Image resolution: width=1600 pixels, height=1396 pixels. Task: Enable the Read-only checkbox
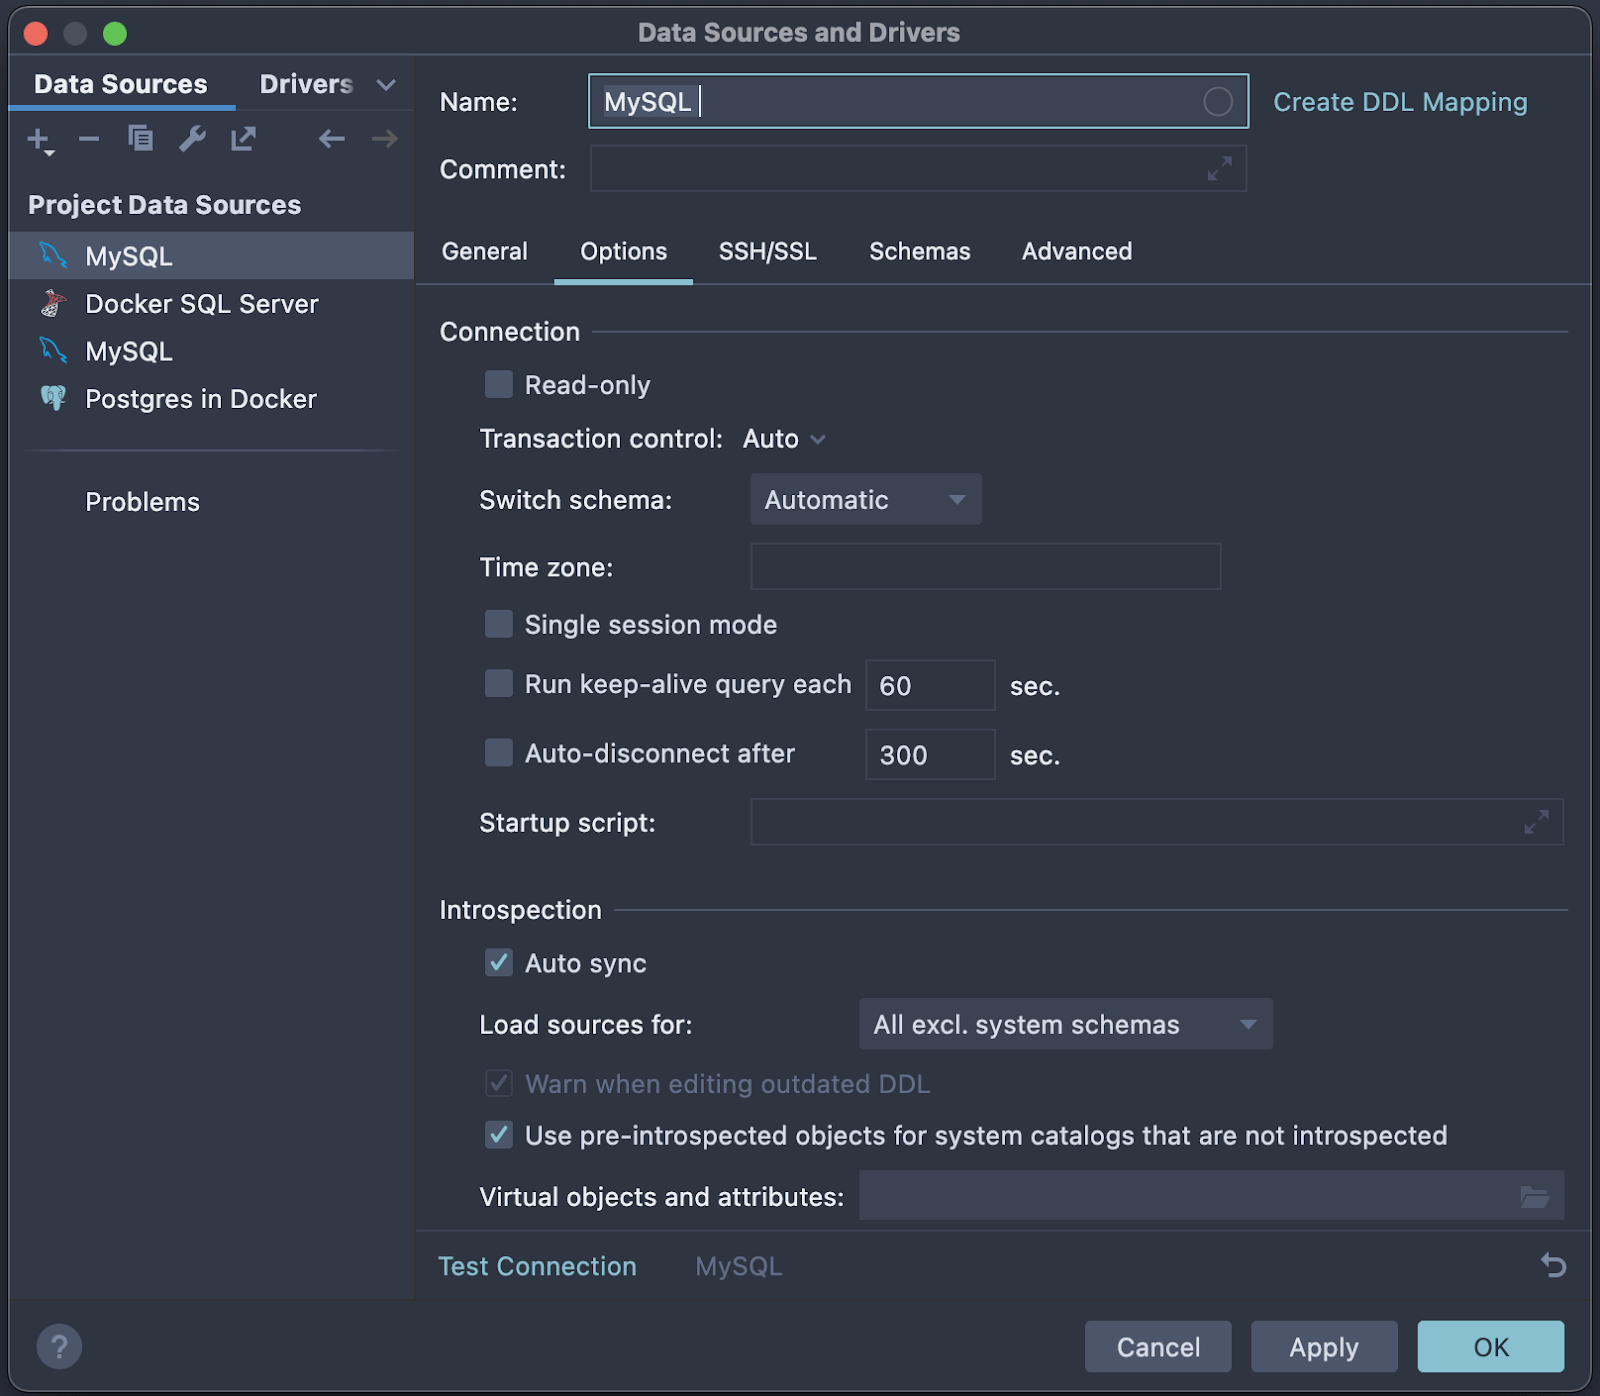[x=499, y=385]
